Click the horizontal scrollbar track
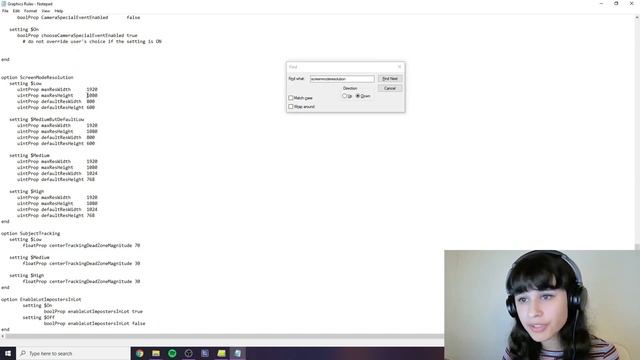Image resolution: width=640 pixels, height=360 pixels. point(224,336)
